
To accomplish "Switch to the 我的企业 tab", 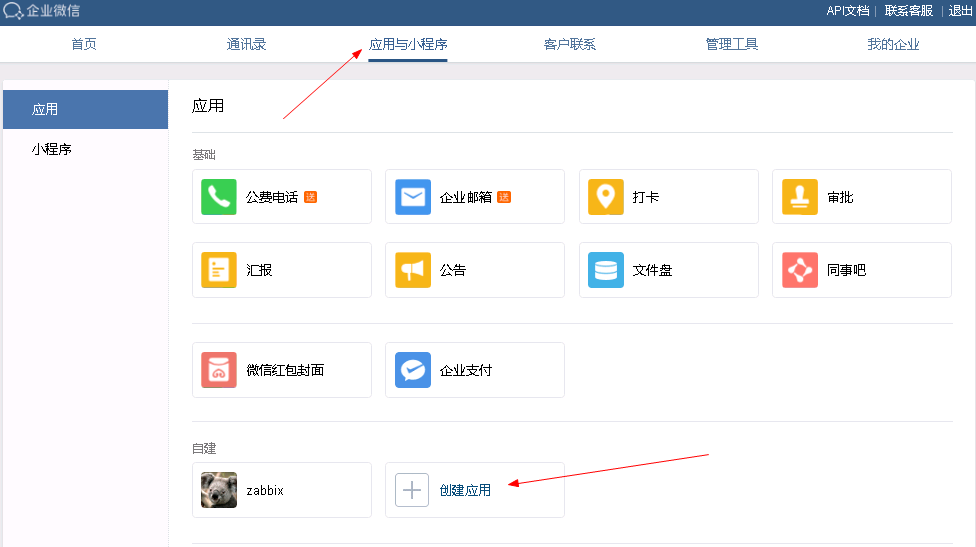I will (x=893, y=44).
